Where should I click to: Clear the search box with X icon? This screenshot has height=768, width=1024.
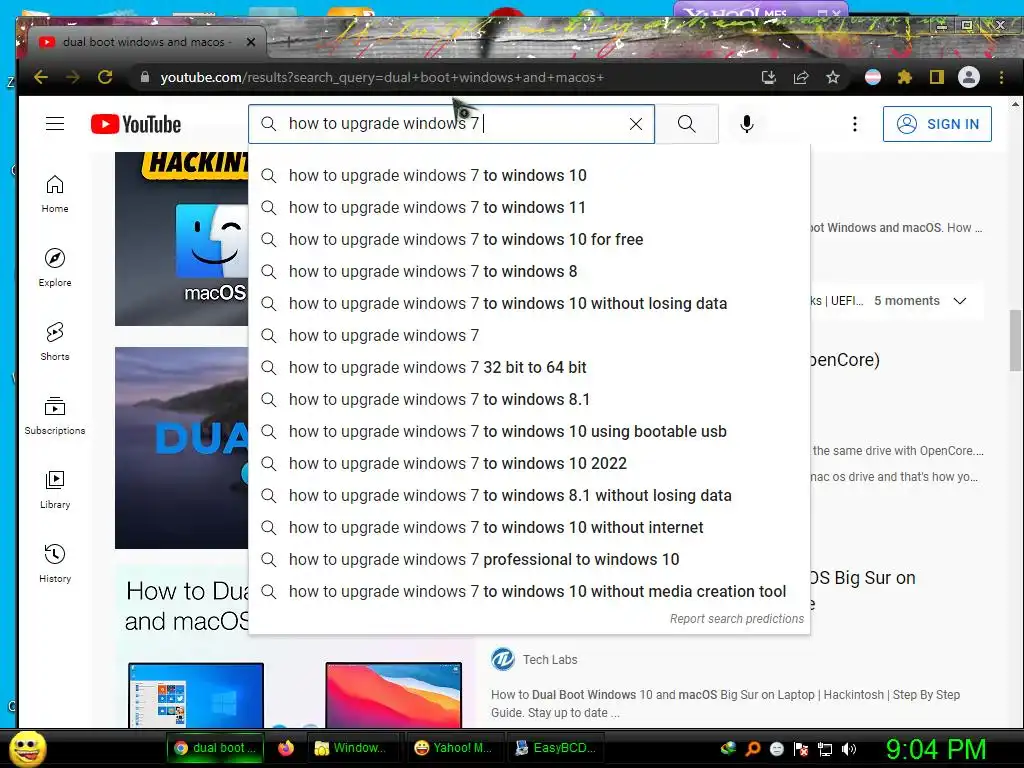tap(635, 124)
